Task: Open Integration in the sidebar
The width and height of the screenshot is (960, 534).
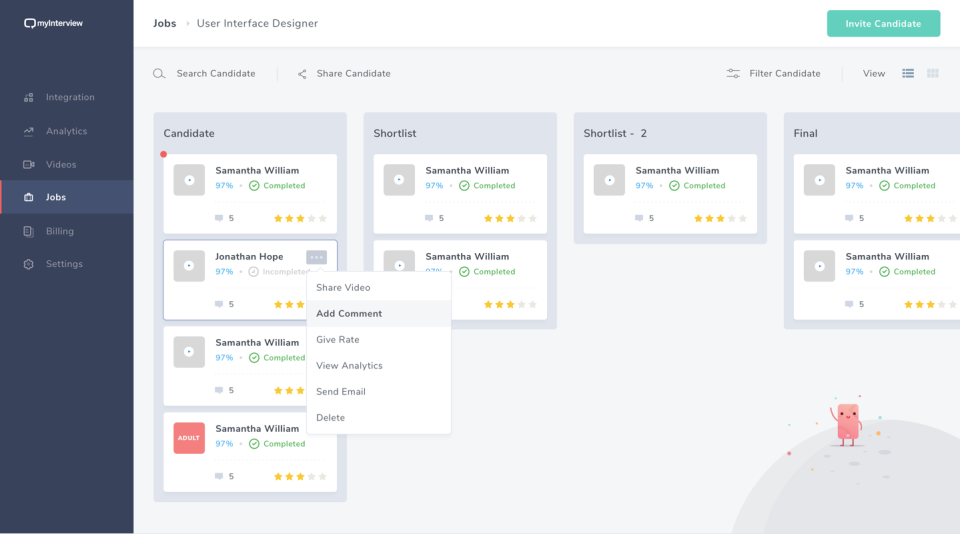Action: 69,98
